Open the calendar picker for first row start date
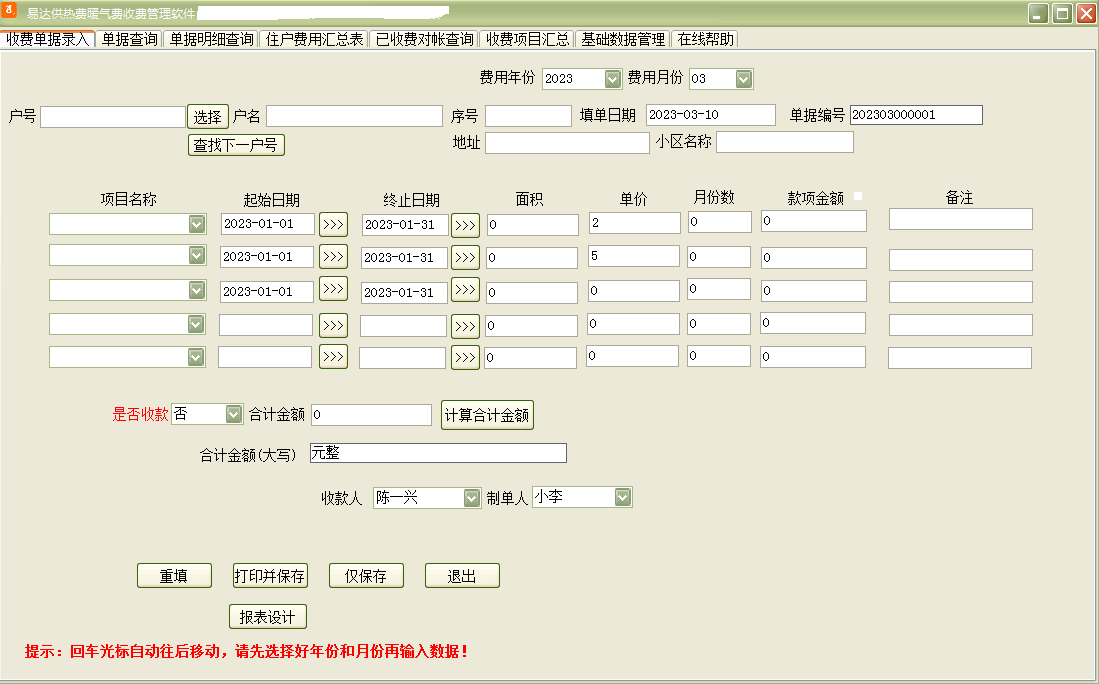This screenshot has width=1099, height=684. coord(333,224)
